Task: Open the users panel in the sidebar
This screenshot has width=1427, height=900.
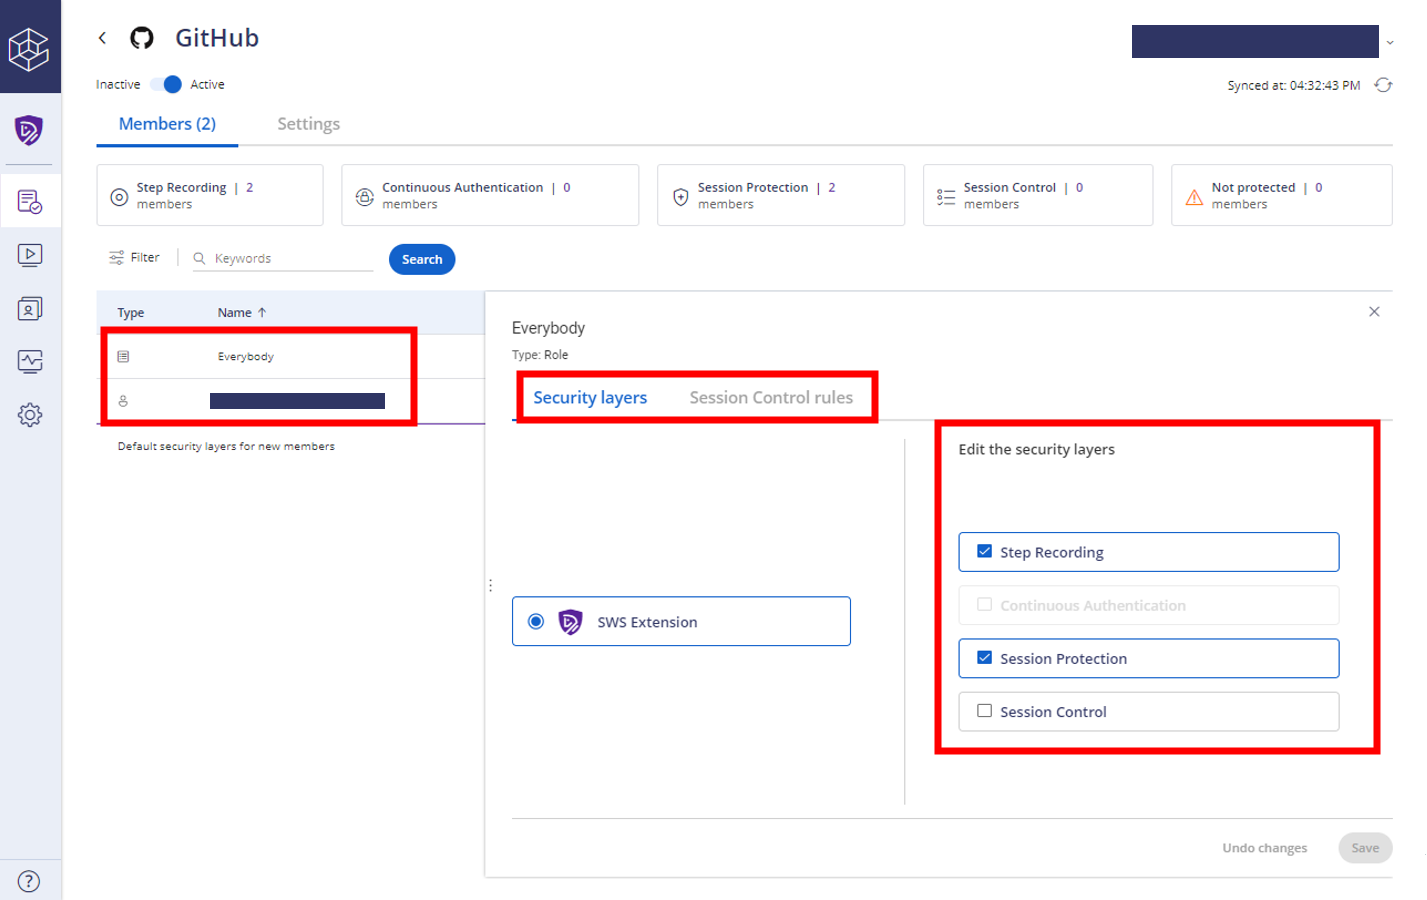Action: [30, 309]
